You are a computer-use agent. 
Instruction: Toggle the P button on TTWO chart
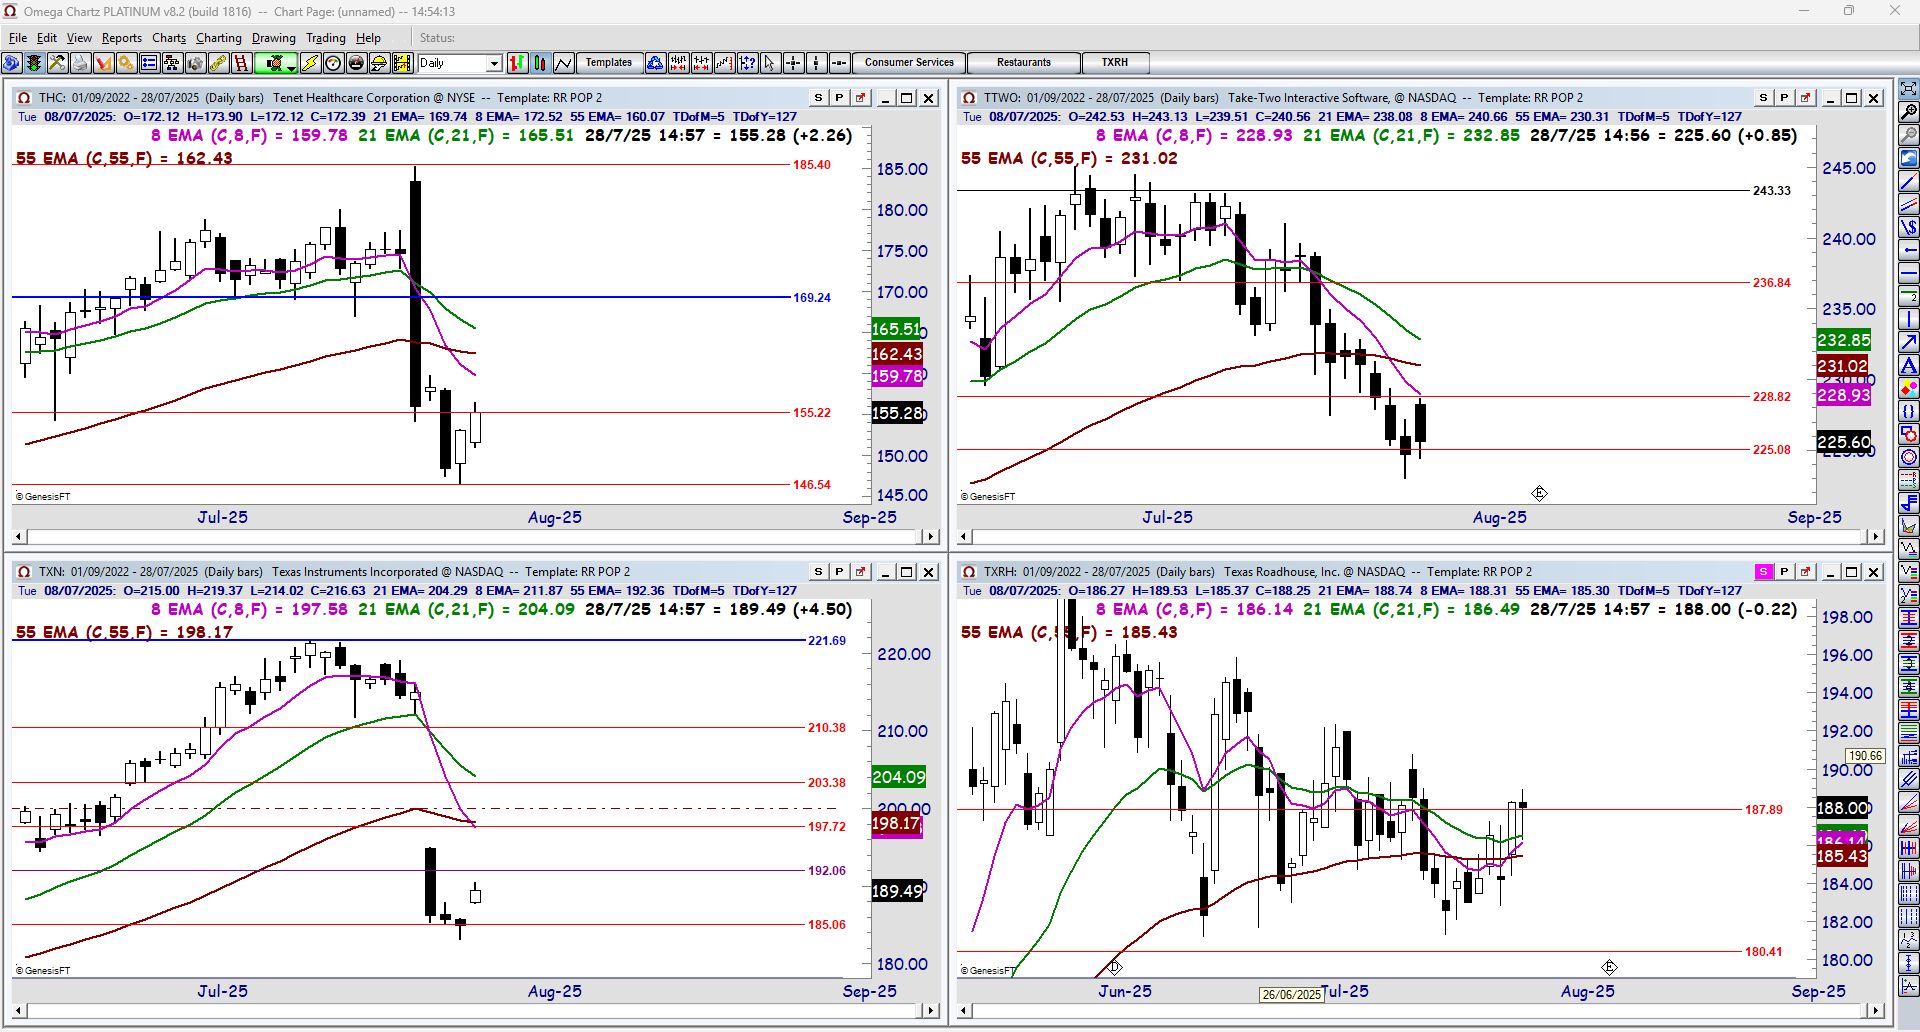coord(1784,98)
